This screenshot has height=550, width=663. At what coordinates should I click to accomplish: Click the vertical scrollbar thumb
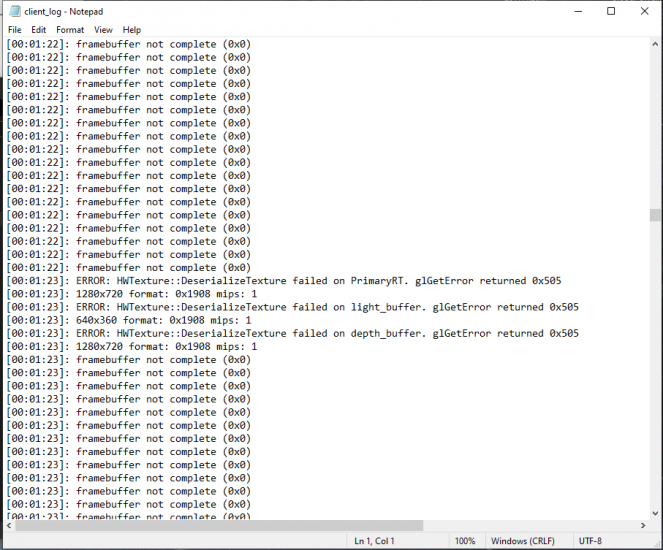[x=655, y=215]
